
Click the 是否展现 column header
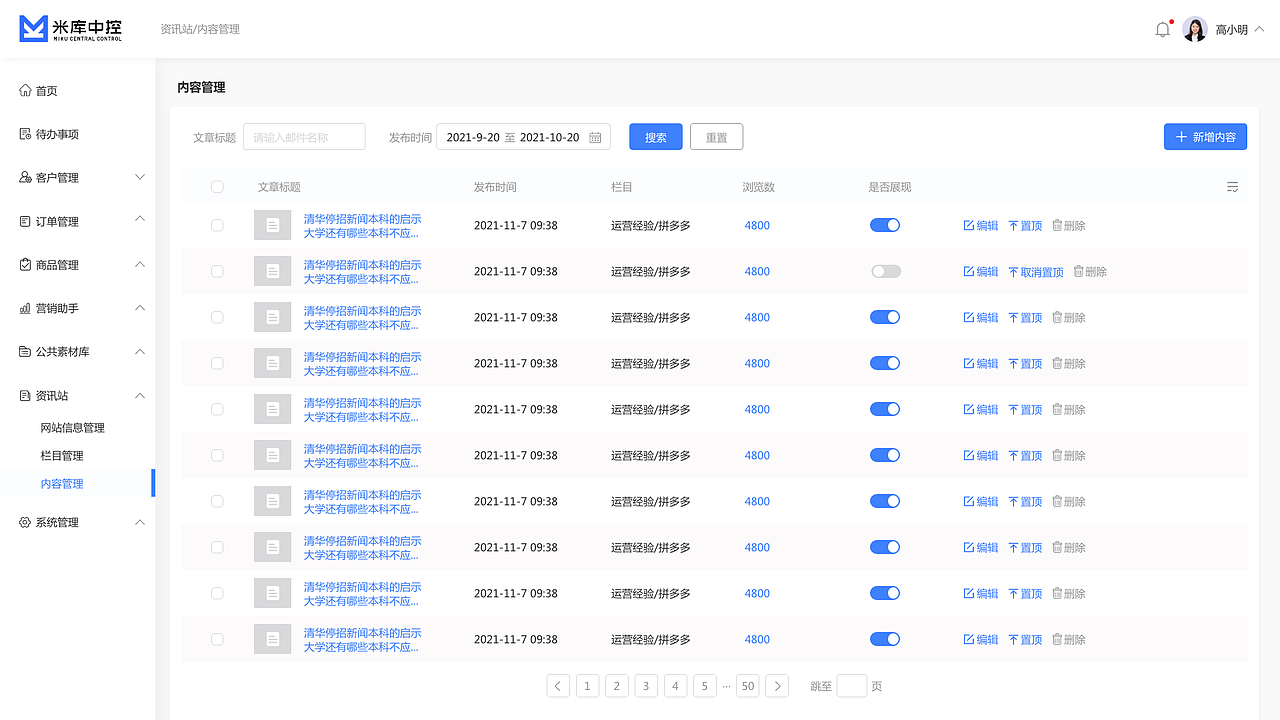tap(890, 187)
